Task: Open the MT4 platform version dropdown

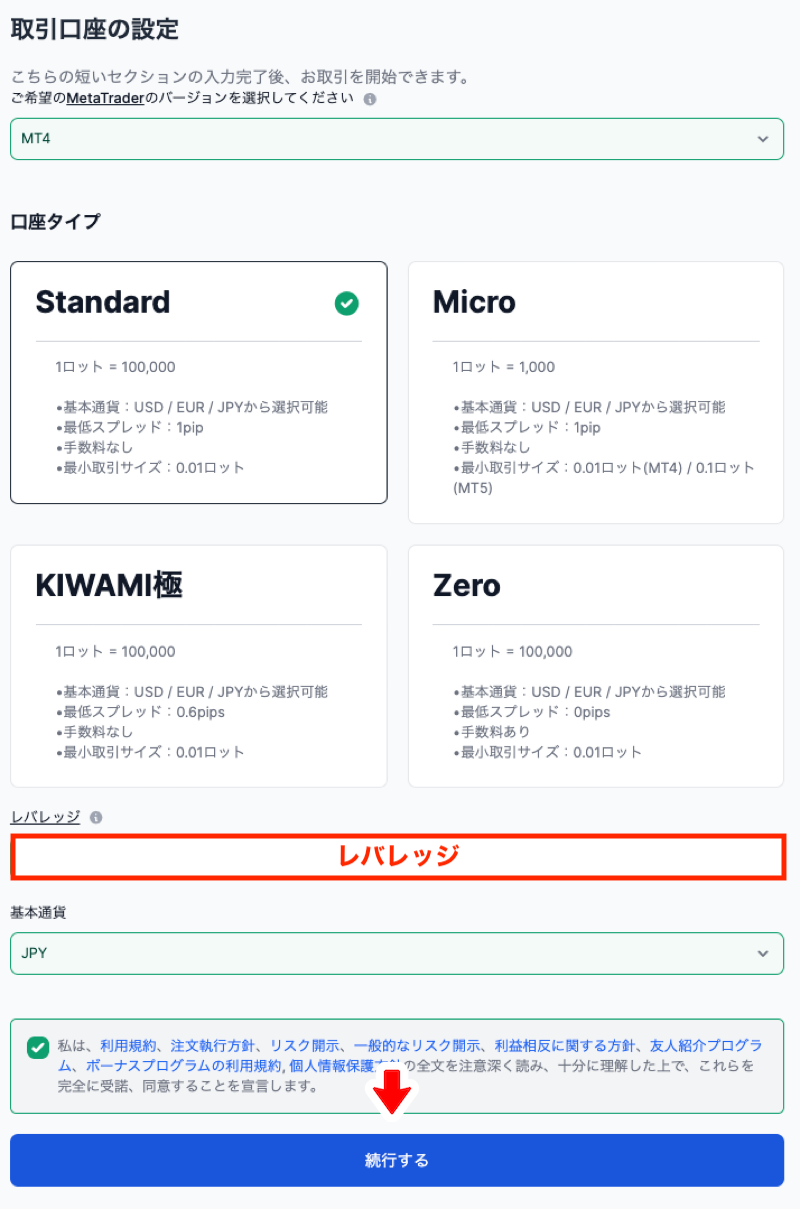Action: [397, 139]
